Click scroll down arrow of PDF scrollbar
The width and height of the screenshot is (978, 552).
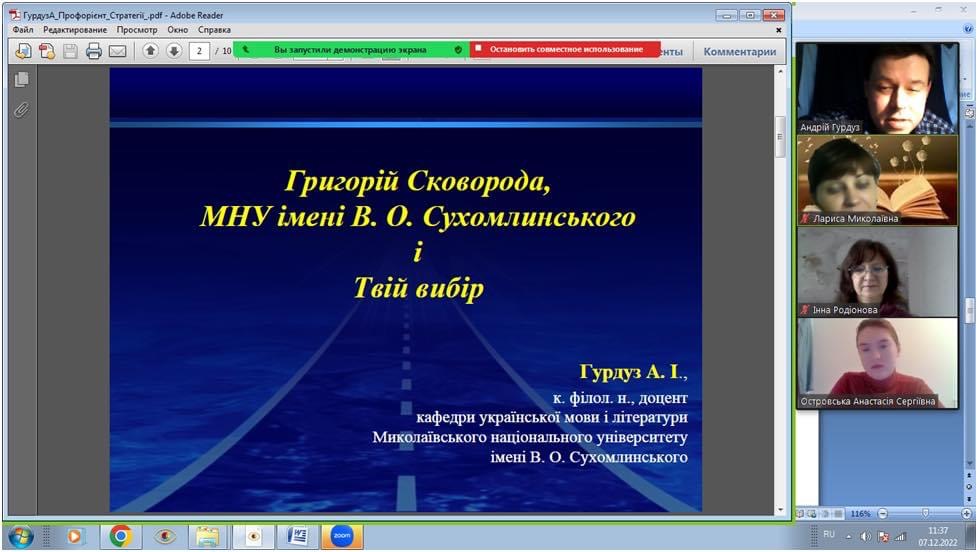[780, 510]
